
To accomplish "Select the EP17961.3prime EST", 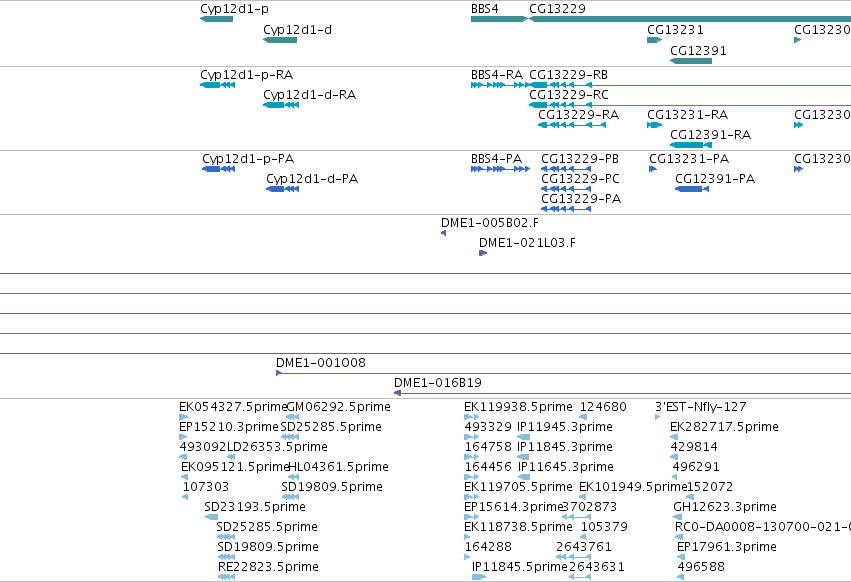I will (x=681, y=557).
